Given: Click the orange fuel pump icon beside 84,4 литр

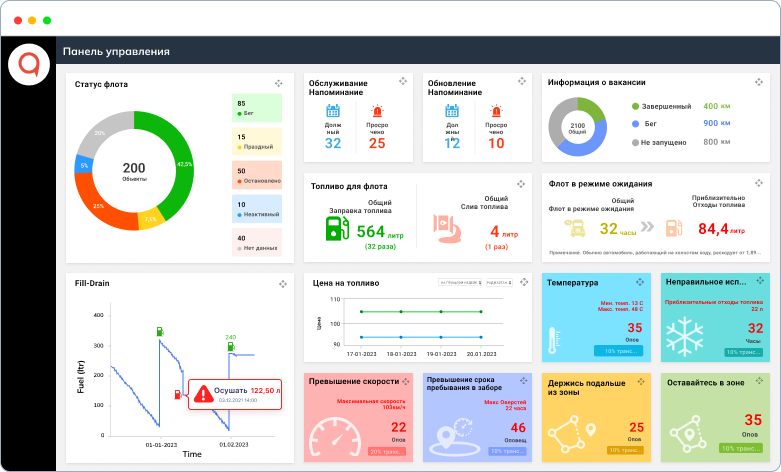Looking at the screenshot, I should (673, 229).
